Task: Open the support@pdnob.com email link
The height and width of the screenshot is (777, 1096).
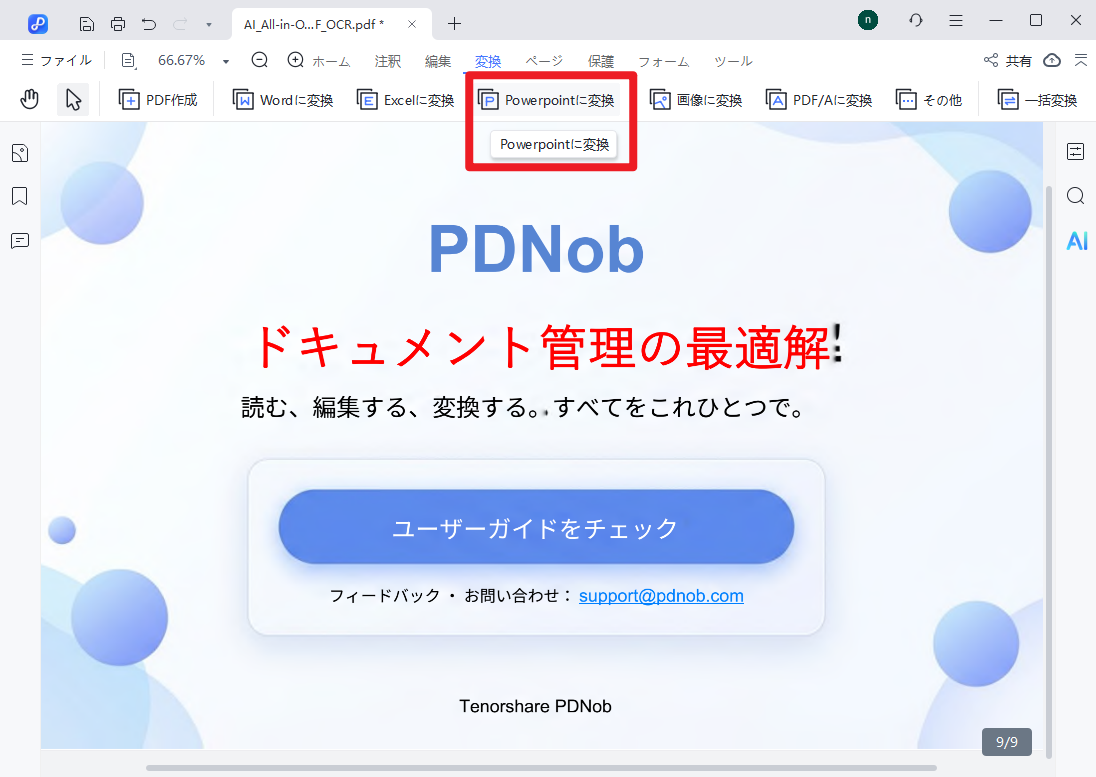Action: coord(661,595)
